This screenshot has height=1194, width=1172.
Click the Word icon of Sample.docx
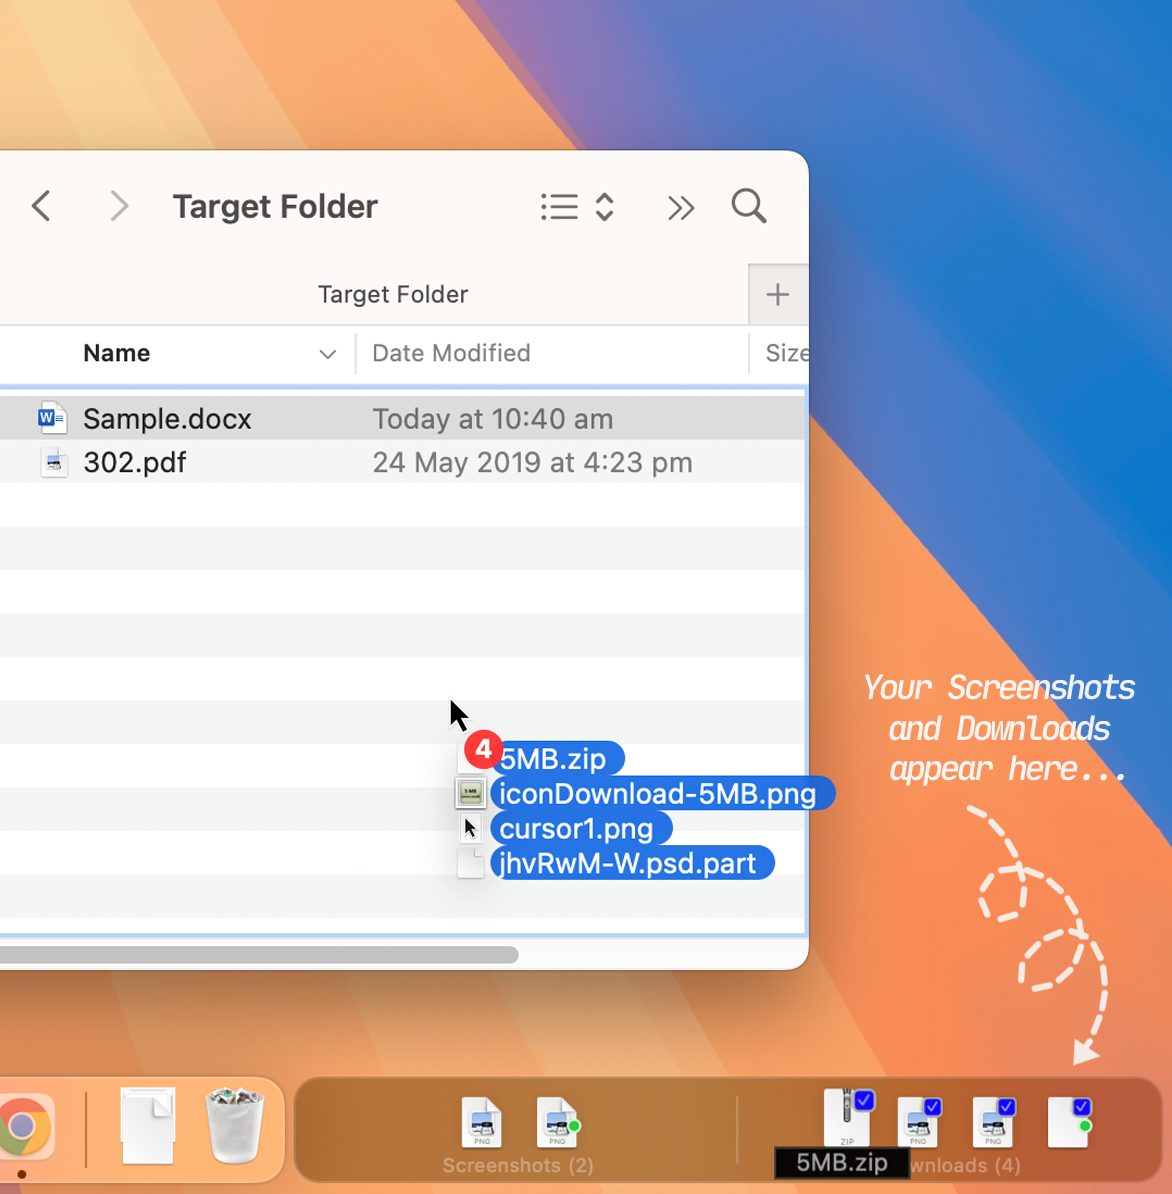tap(53, 418)
